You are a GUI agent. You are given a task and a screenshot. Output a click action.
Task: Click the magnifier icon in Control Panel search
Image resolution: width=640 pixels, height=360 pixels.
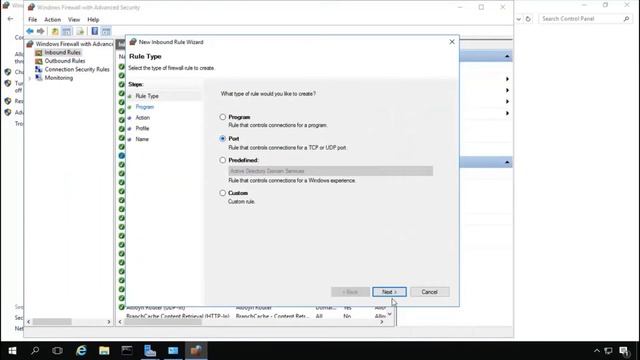coord(626,19)
